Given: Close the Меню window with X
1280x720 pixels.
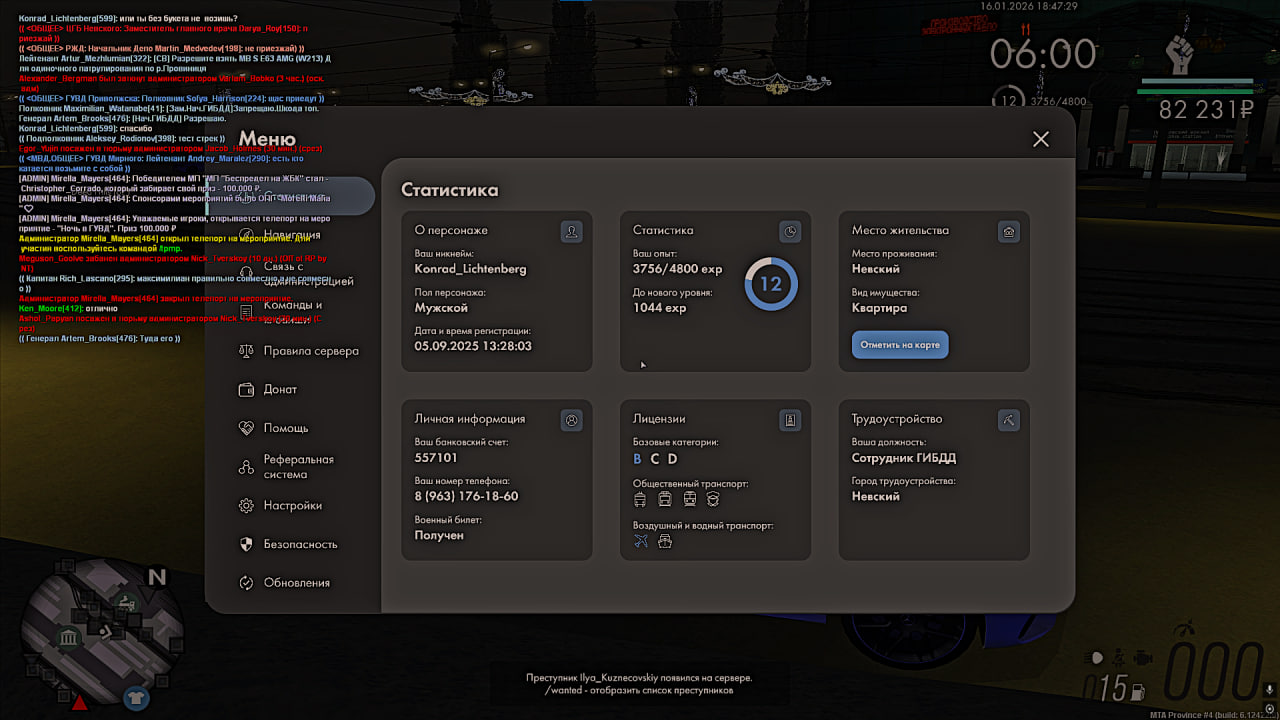Looking at the screenshot, I should [x=1041, y=139].
